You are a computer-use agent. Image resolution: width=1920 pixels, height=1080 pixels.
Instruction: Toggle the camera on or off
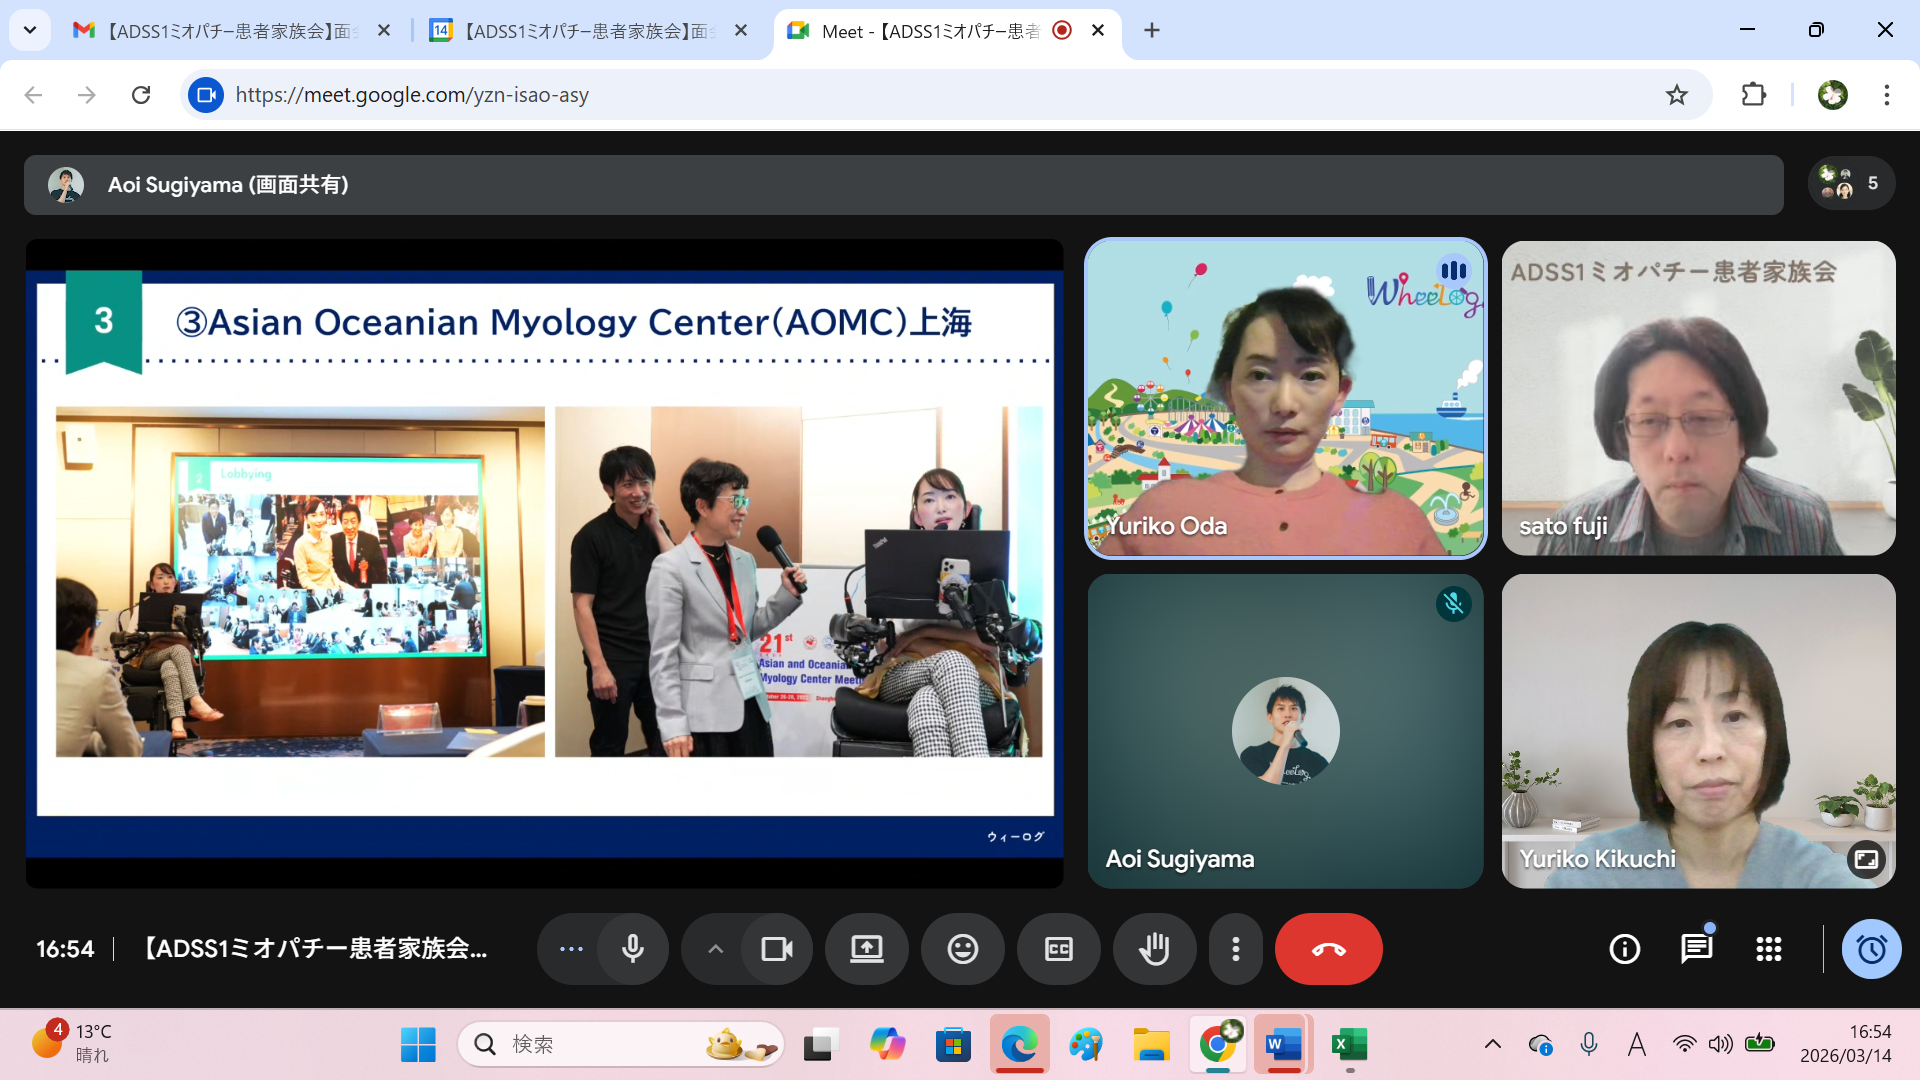776,949
